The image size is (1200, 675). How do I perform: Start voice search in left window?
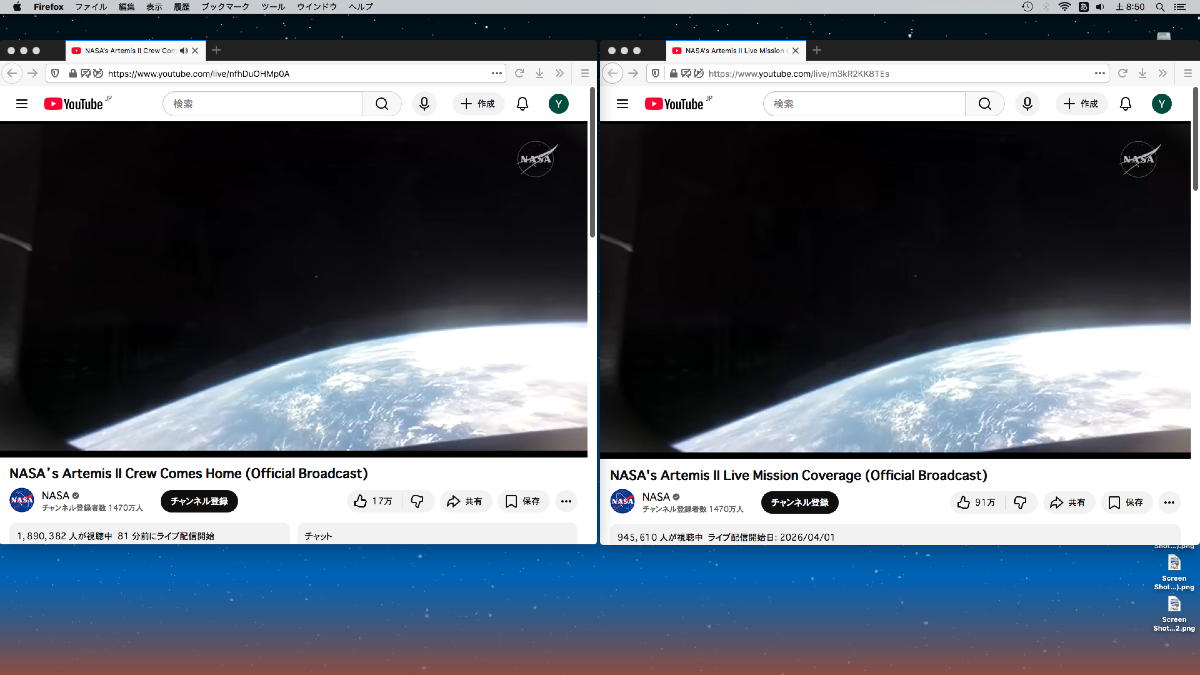point(424,104)
